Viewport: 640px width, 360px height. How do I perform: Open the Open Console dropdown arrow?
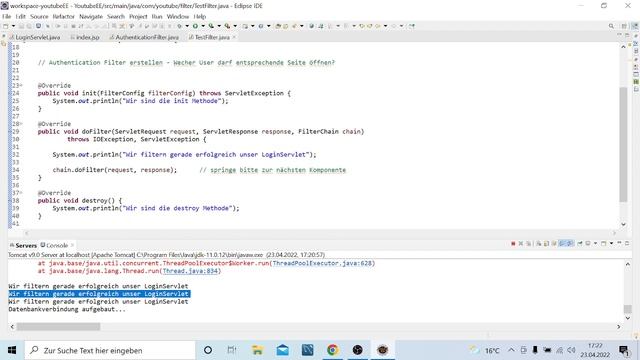(611, 244)
